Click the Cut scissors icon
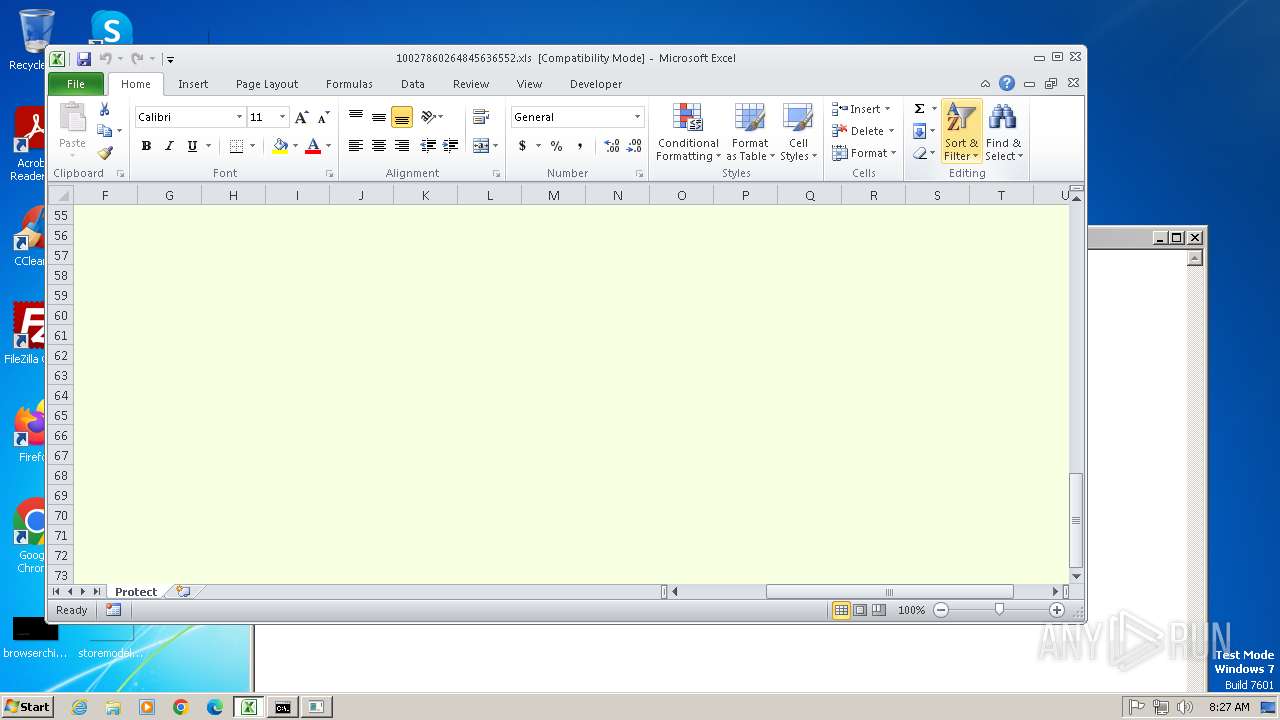The image size is (1280, 720). click(104, 109)
